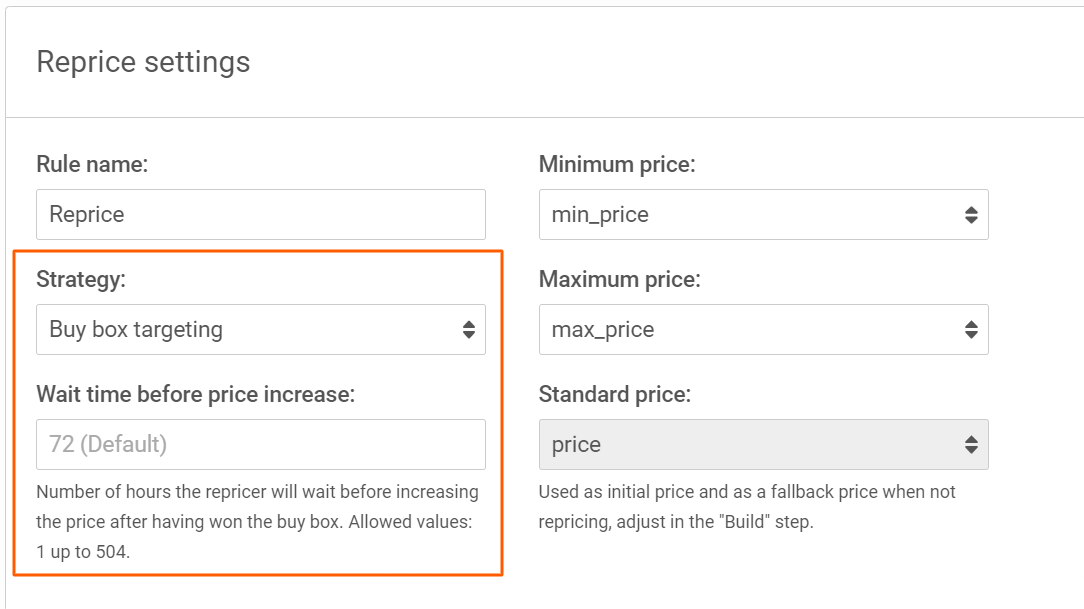The width and height of the screenshot is (1084, 609).
Task: Click the "Minimum price:" label
Action: [x=617, y=165]
